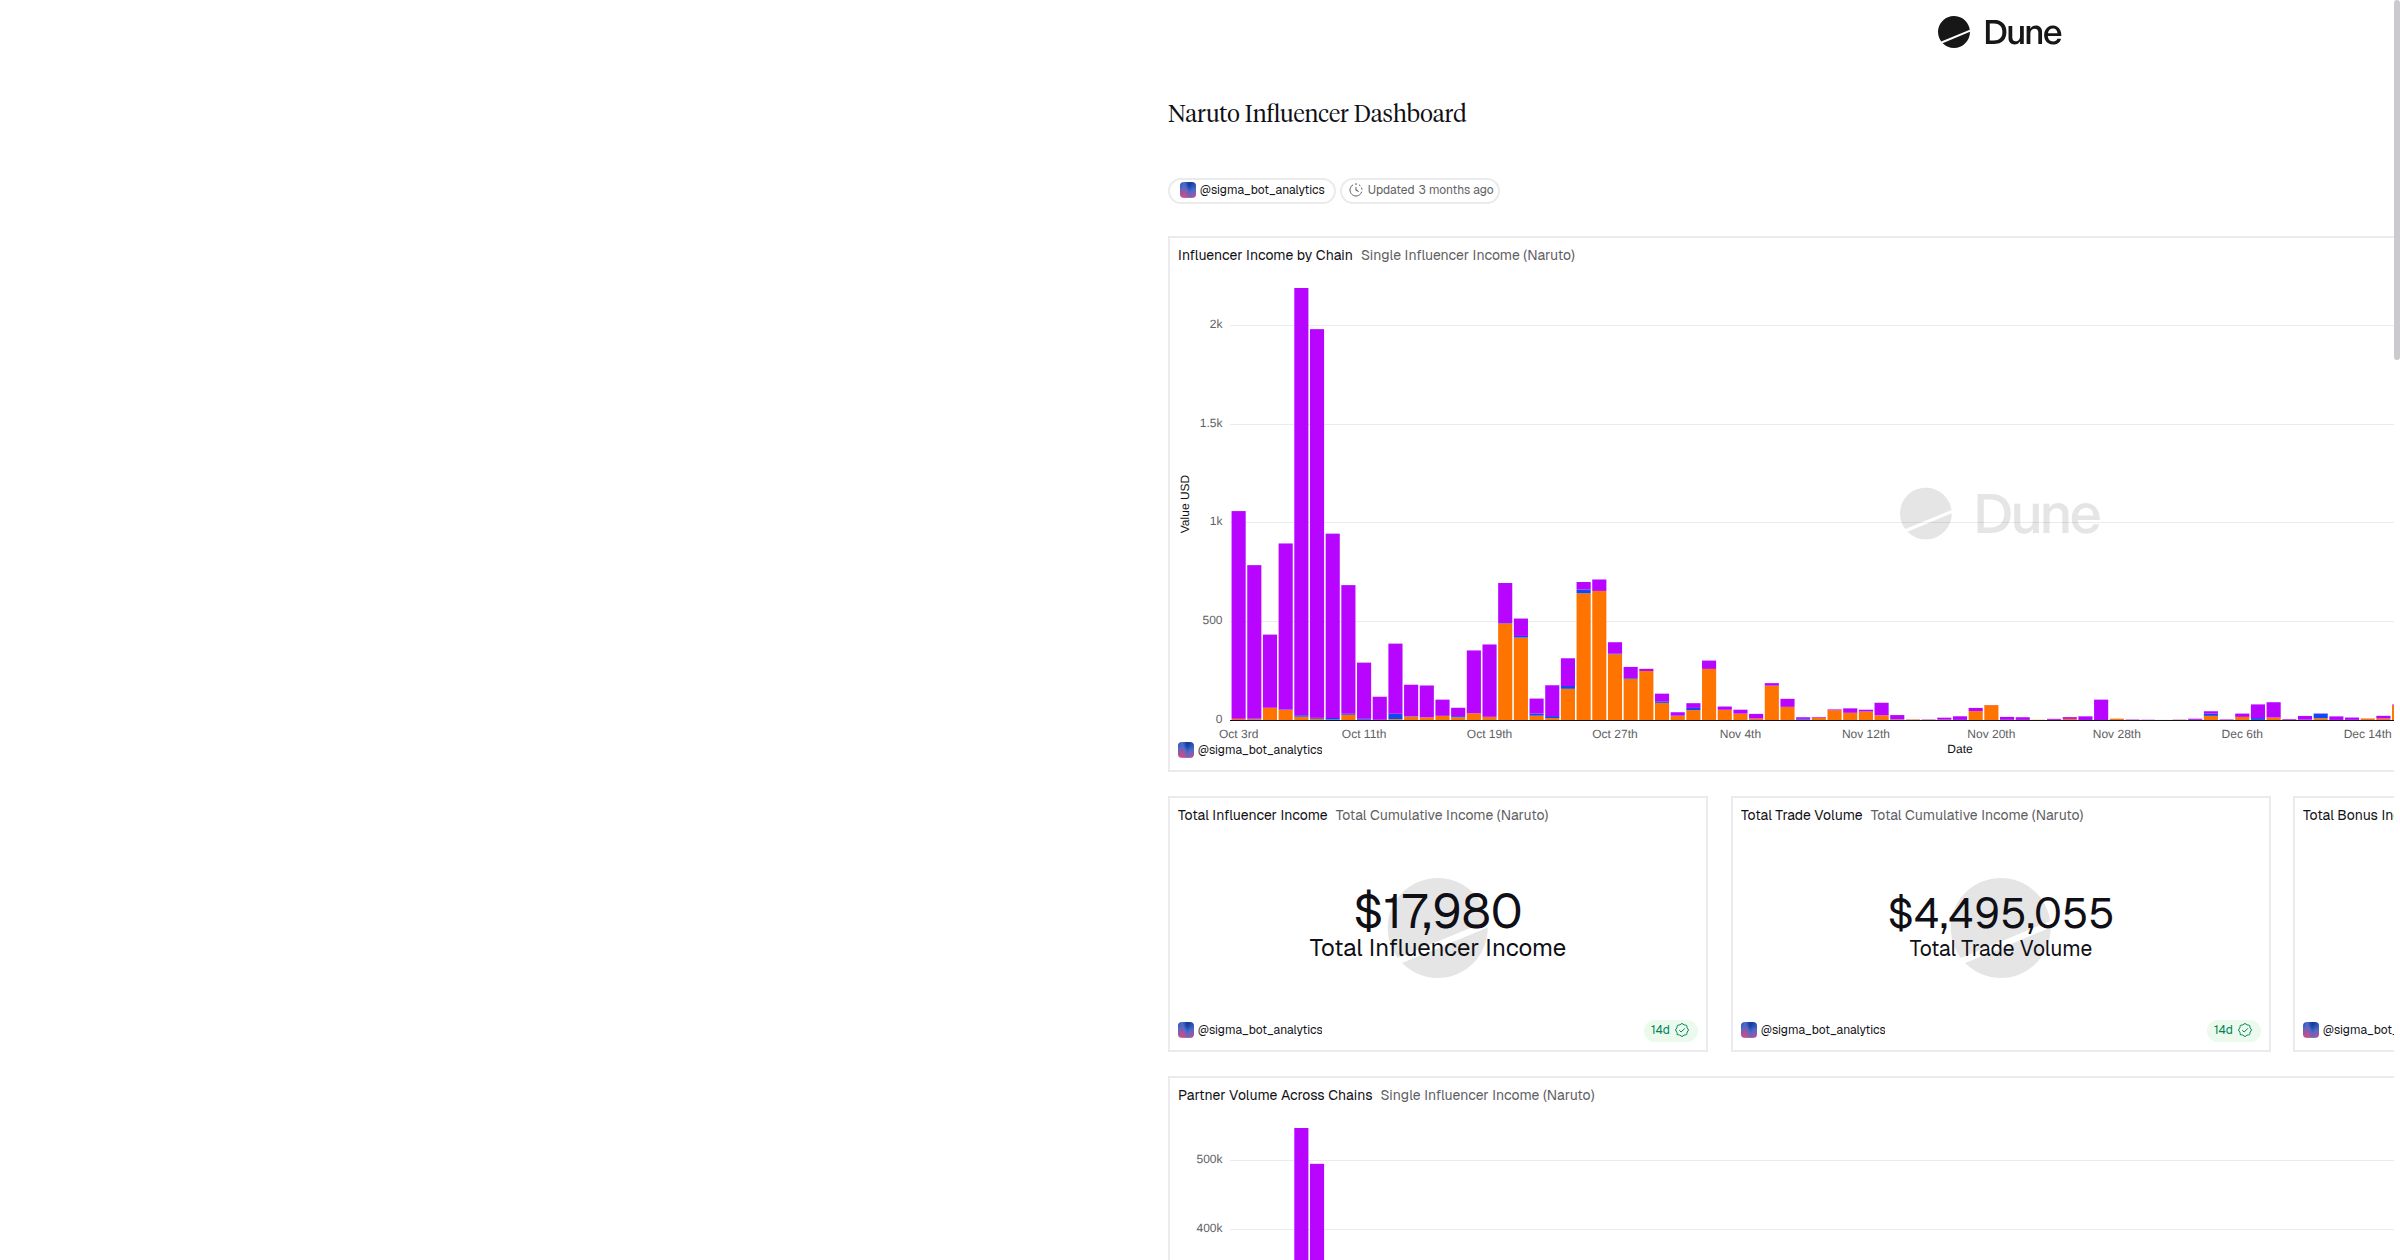Click the clock icon in the Updated badge
The image size is (2400, 1260).
coord(1357,190)
